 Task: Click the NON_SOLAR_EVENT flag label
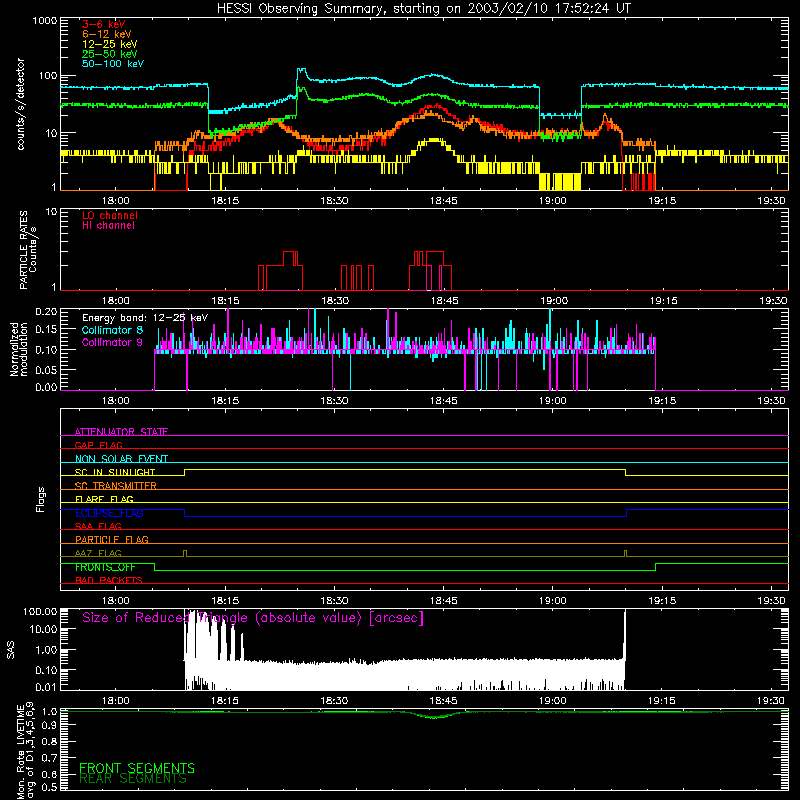(121, 459)
